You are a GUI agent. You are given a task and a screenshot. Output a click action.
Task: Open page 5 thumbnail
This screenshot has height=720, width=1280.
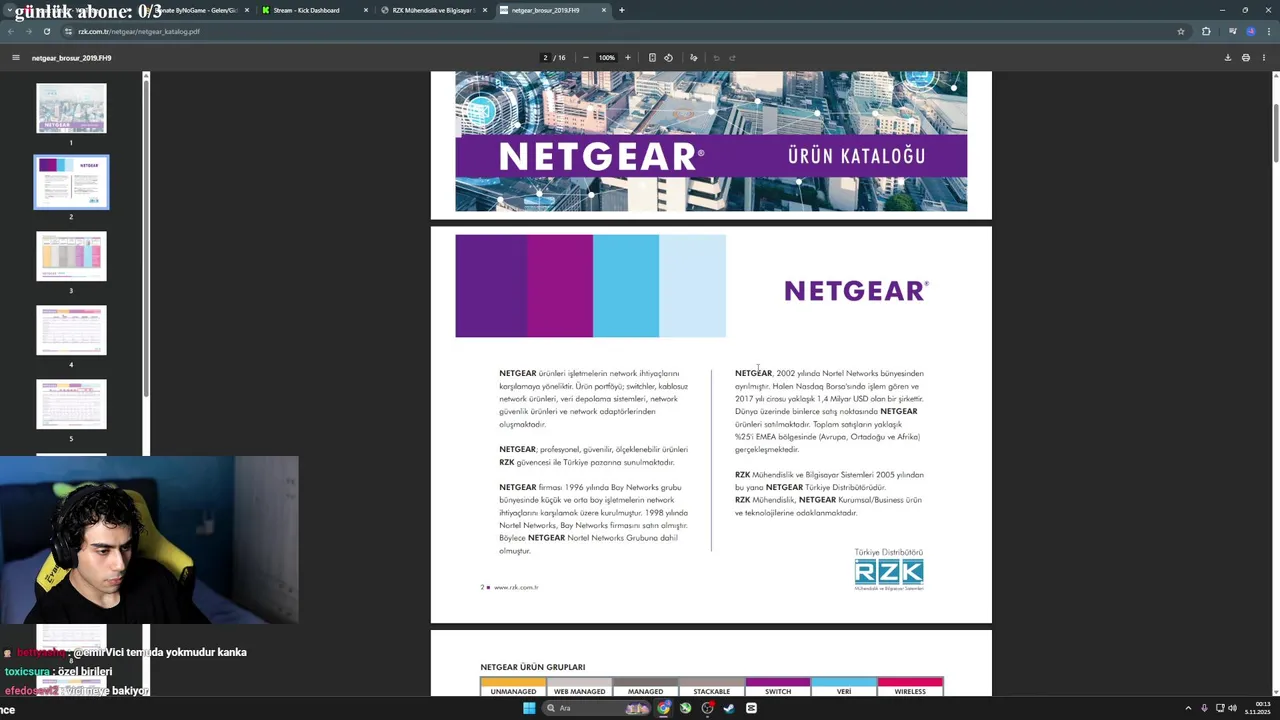(71, 404)
